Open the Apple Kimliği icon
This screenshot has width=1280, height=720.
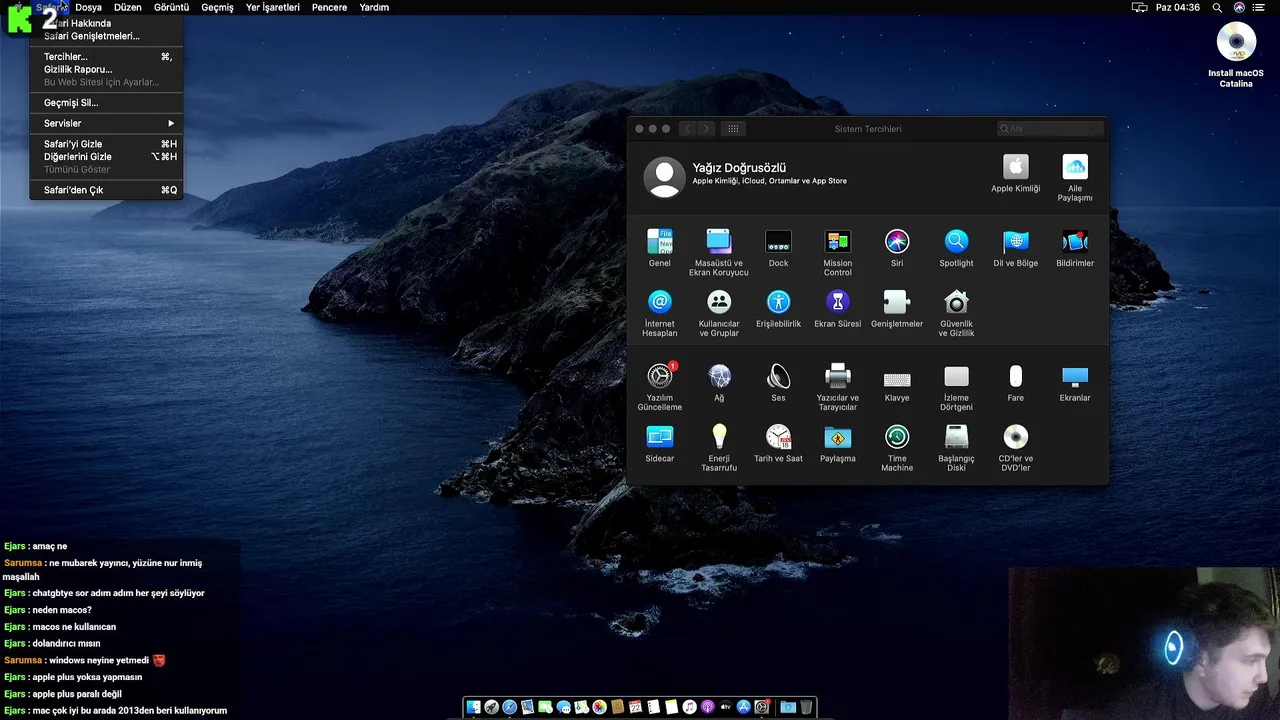click(x=1015, y=173)
